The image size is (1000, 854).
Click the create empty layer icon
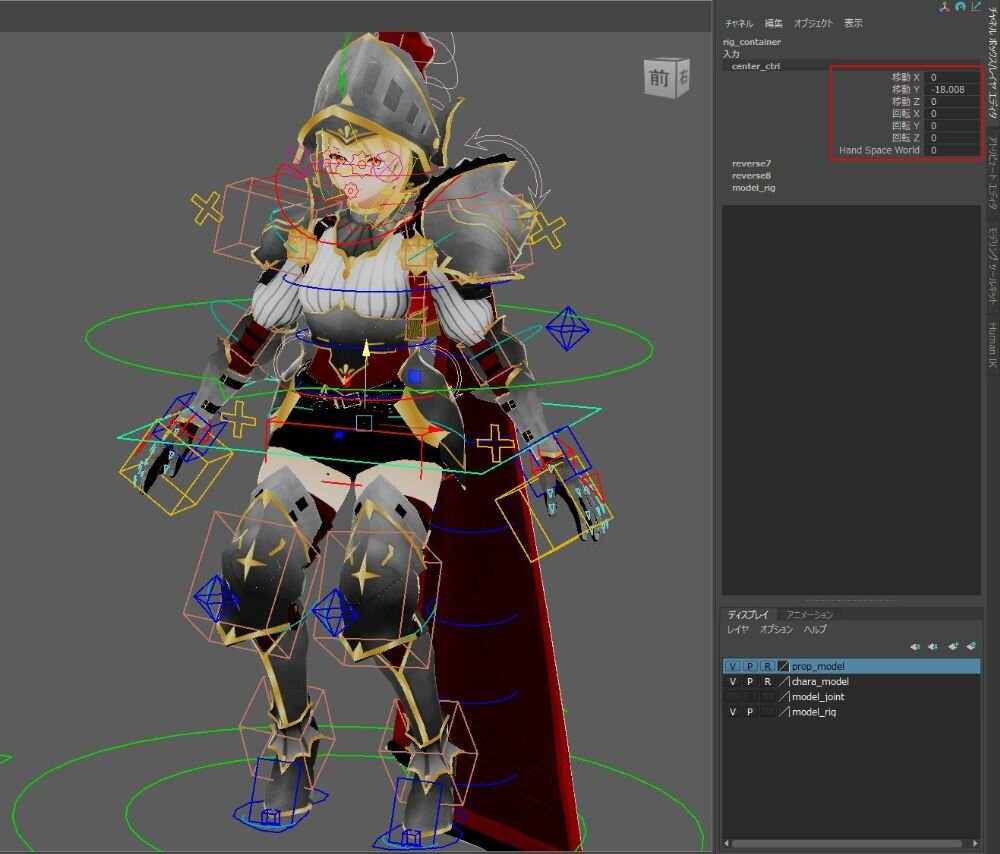pos(953,646)
